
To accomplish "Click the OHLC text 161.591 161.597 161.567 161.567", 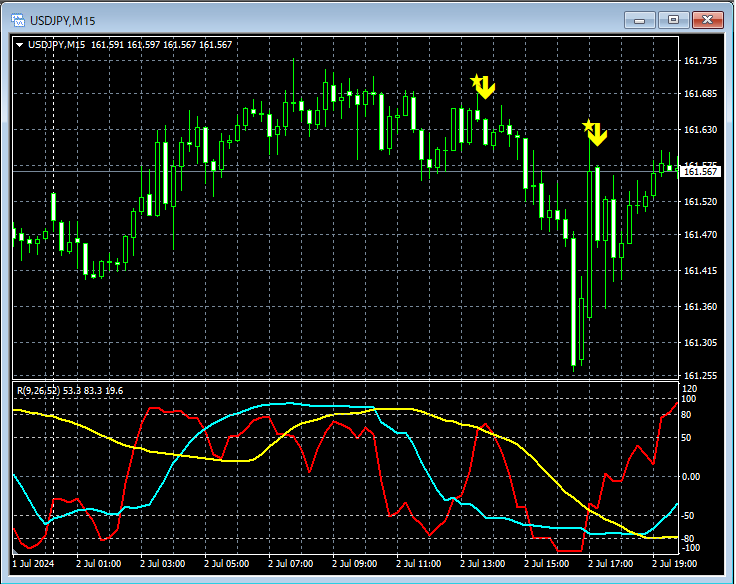I will click(161, 45).
